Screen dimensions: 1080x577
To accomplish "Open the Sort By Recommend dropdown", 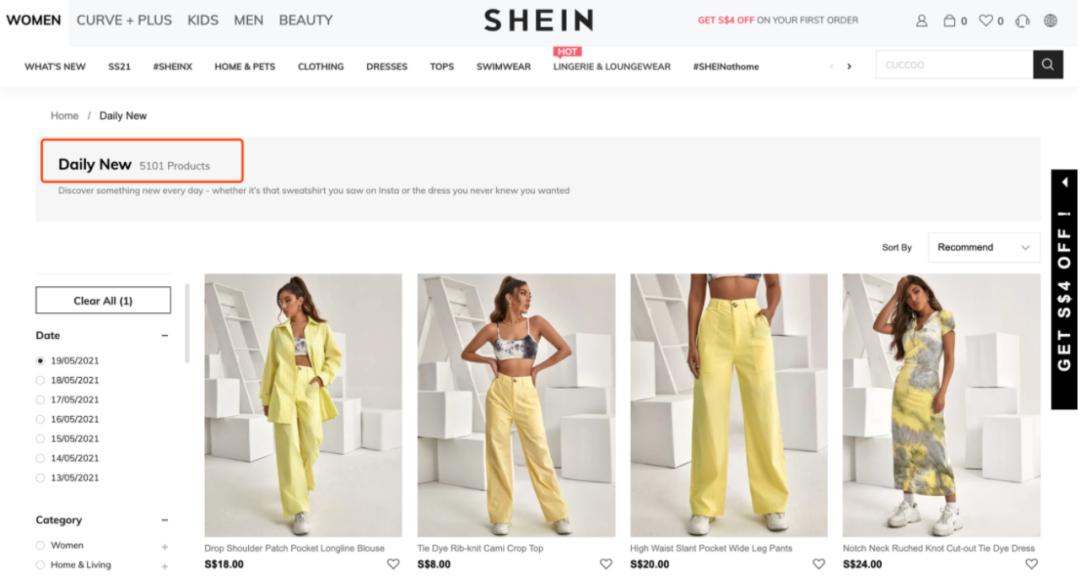I will pyautogui.click(x=984, y=247).
